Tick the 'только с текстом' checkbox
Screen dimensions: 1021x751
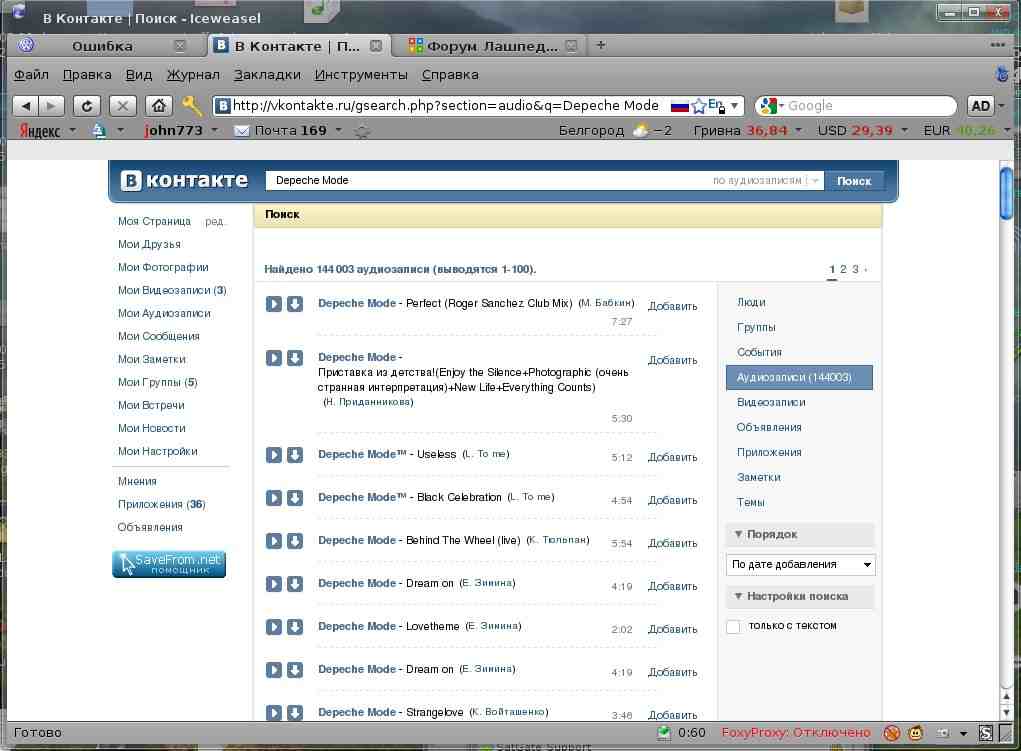733,627
